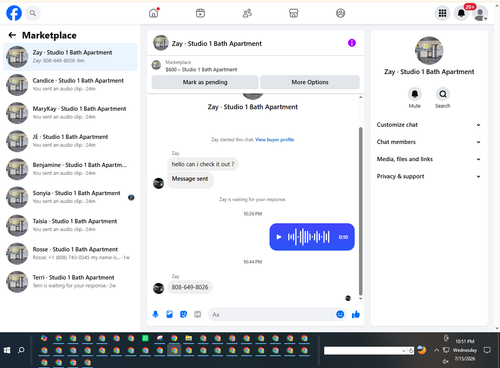Mute the conversation with the bell icon
The image size is (500, 368).
point(415,94)
